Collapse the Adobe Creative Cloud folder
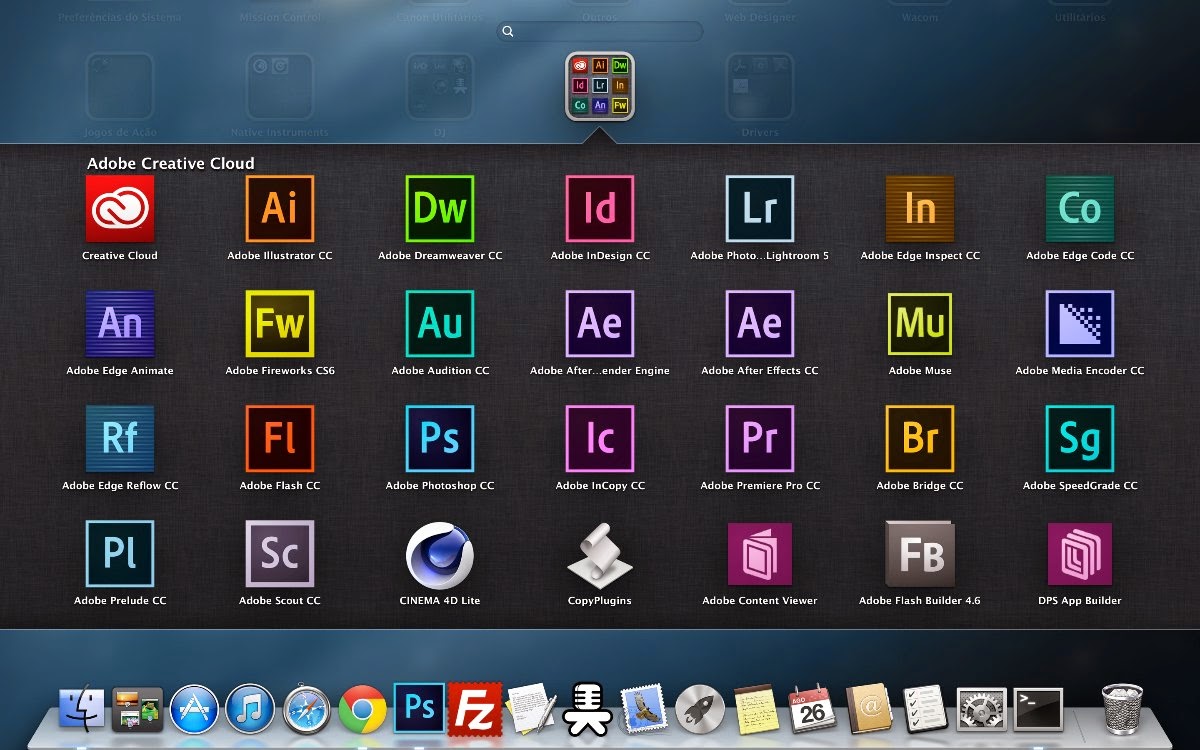 click(598, 87)
